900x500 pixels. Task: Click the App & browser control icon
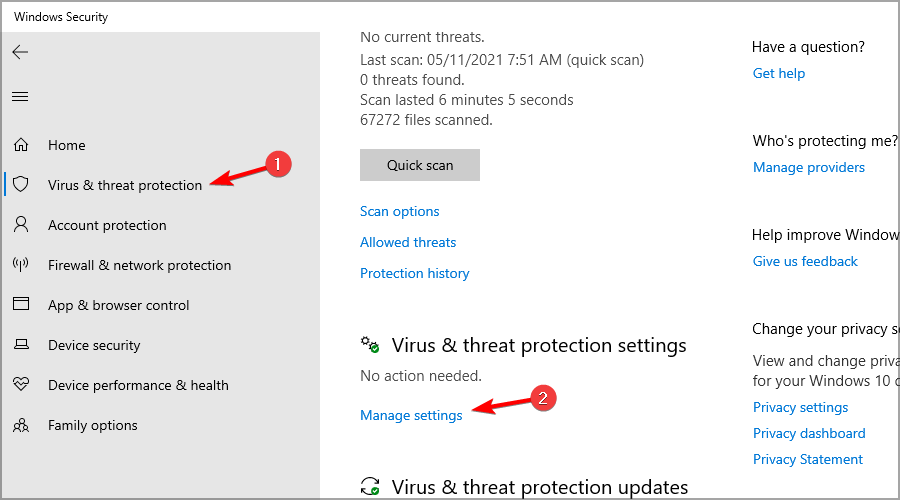click(20, 305)
